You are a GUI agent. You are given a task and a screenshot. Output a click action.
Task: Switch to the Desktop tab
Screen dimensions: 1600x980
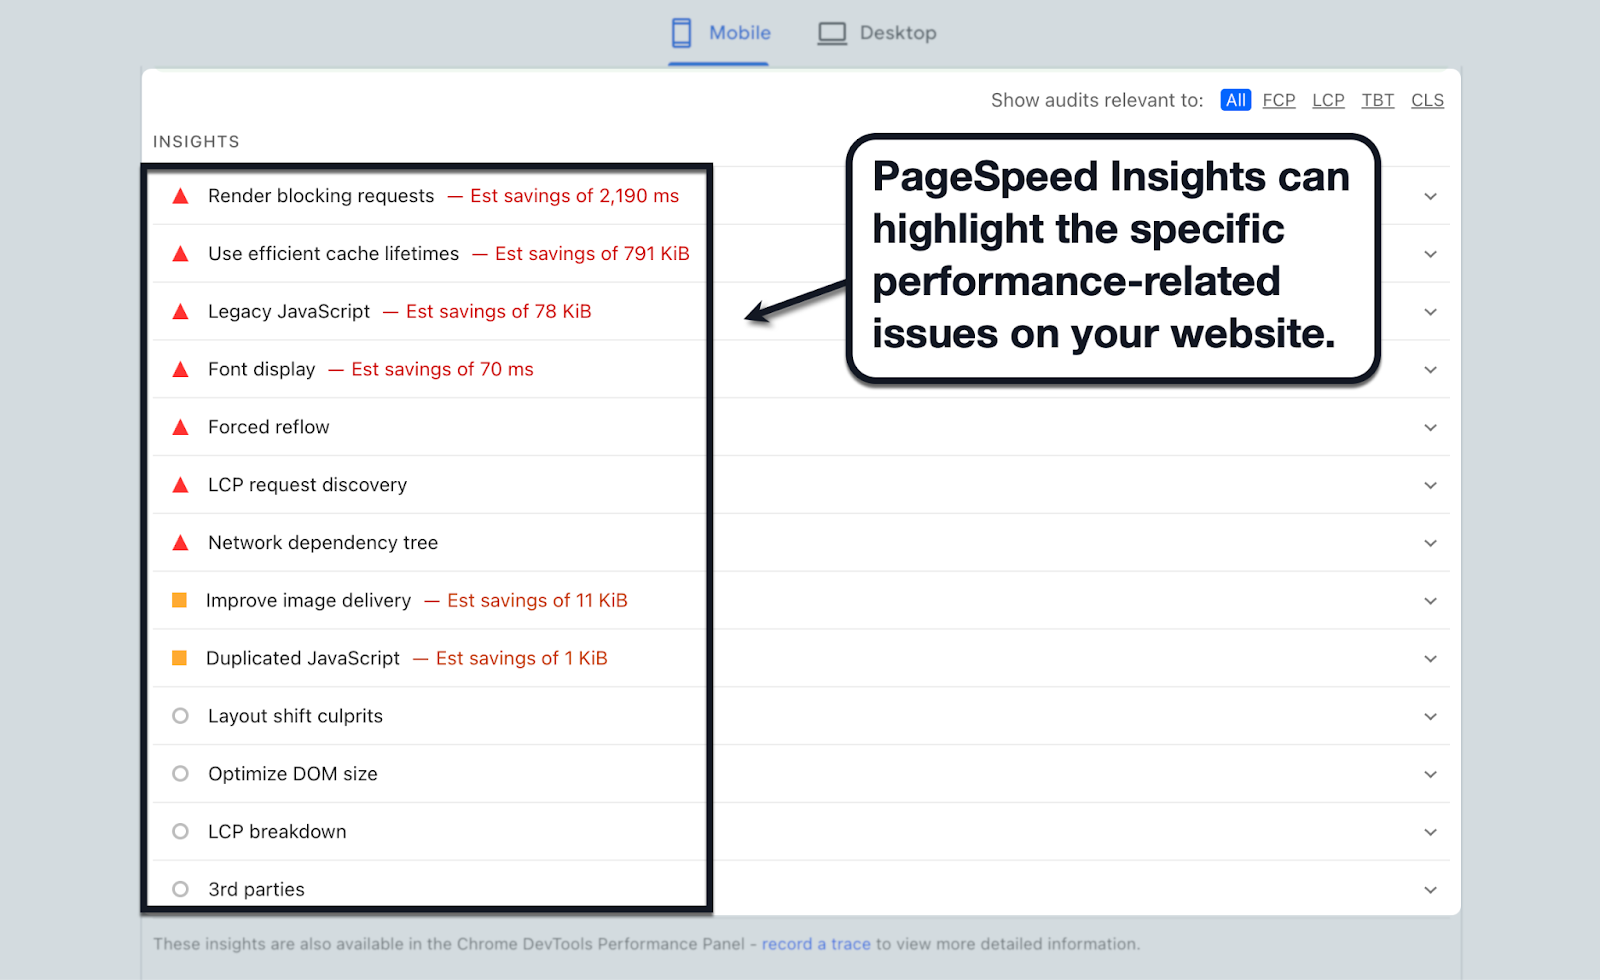click(x=877, y=33)
